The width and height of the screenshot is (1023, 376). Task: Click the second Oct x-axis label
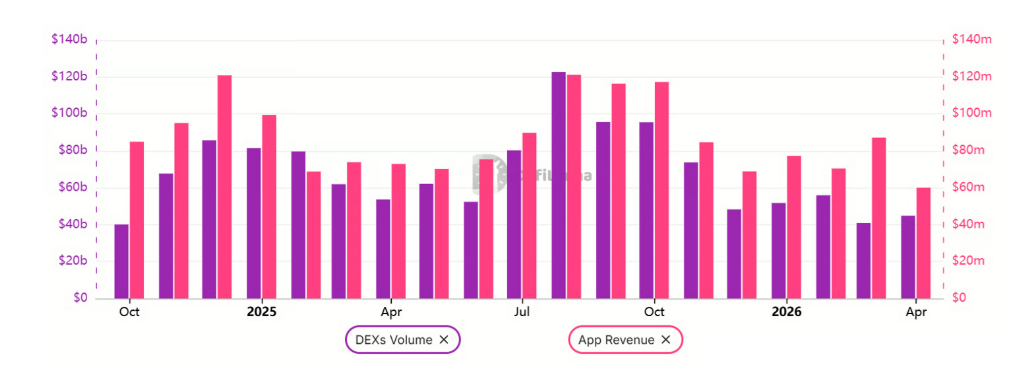[654, 312]
